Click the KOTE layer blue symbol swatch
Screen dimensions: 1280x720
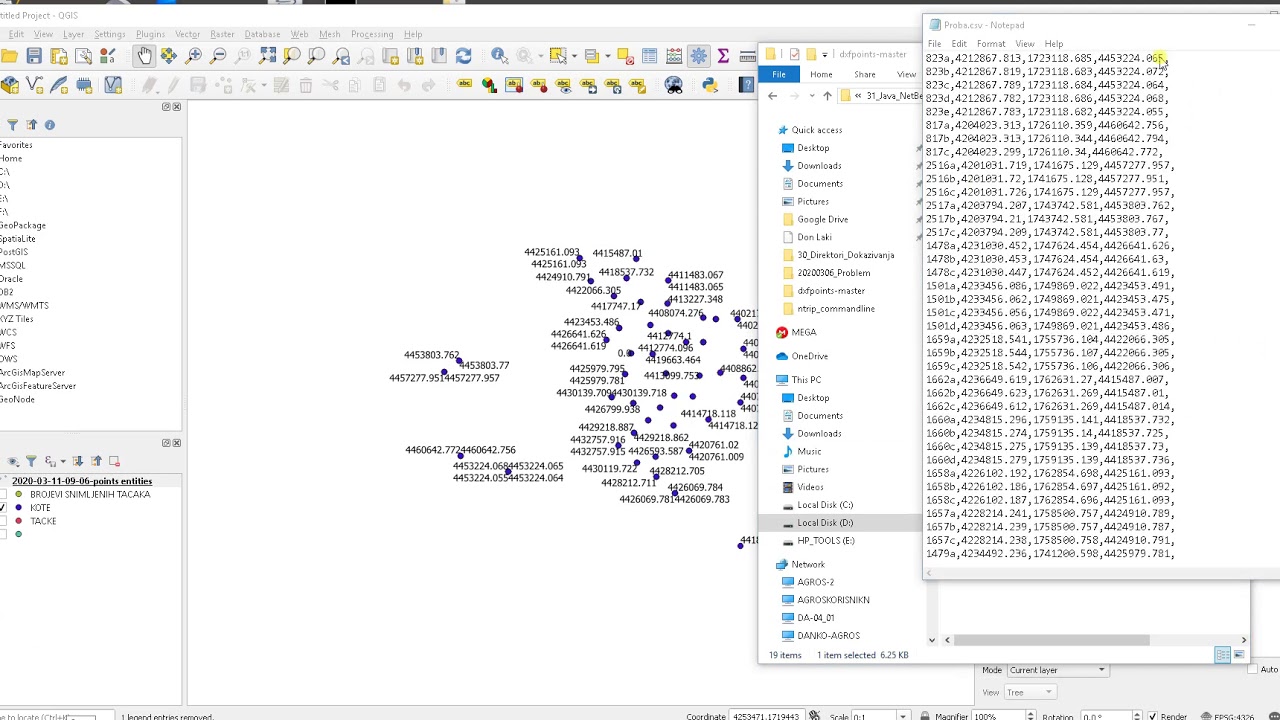click(x=18, y=508)
